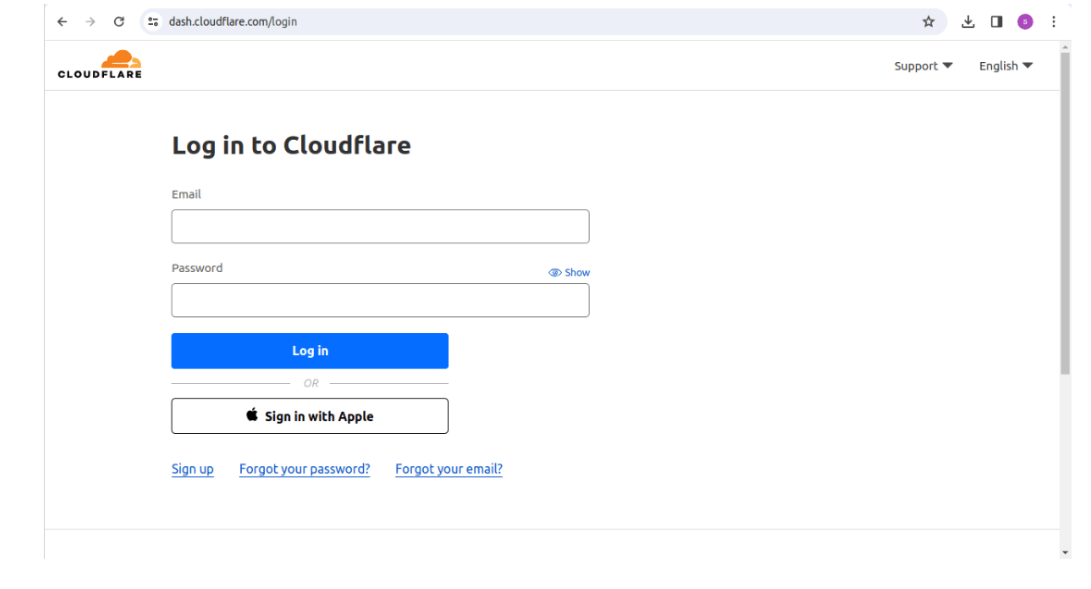The width and height of the screenshot is (1091, 589).
Task: Click the browser profile avatar icon
Action: 1023,21
